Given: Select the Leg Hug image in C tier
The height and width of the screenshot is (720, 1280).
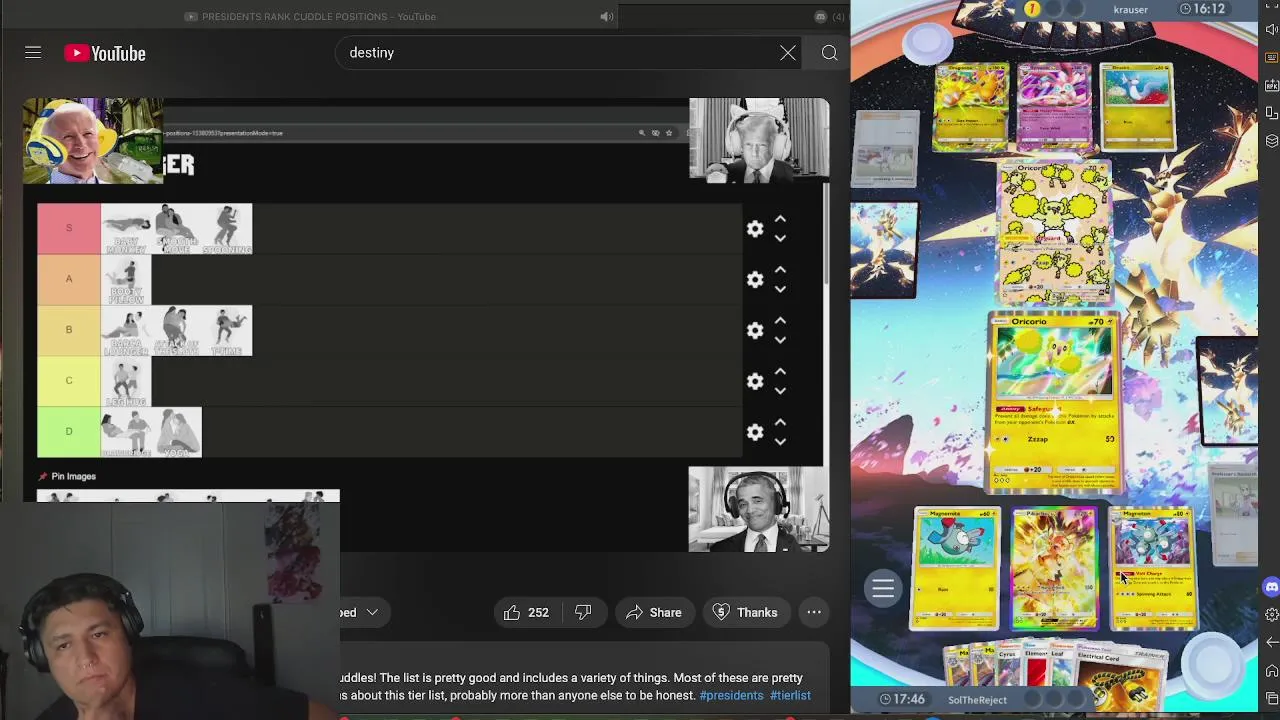Looking at the screenshot, I should coord(126,381).
